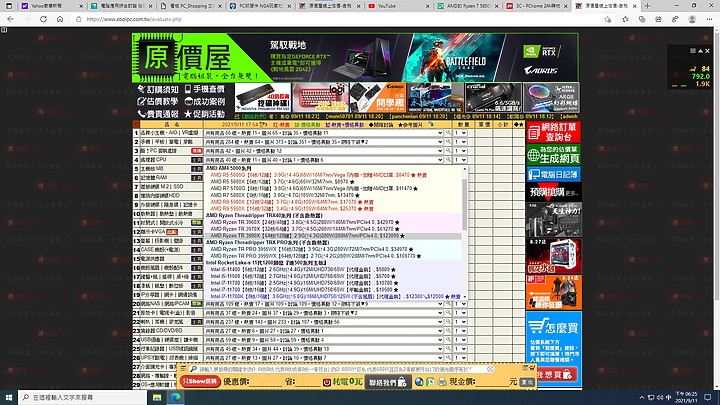Click the 重估 reset estimate button
This screenshot has height=405, width=720.
click(527, 382)
